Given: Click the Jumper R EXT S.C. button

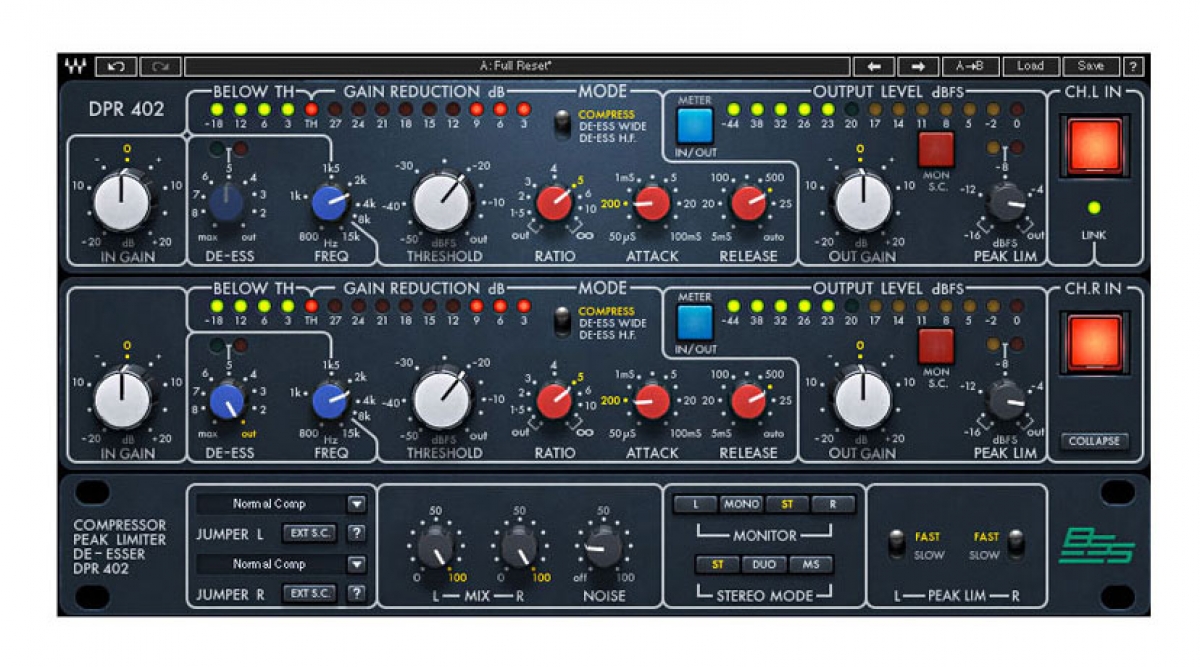Looking at the screenshot, I should pos(308,593).
